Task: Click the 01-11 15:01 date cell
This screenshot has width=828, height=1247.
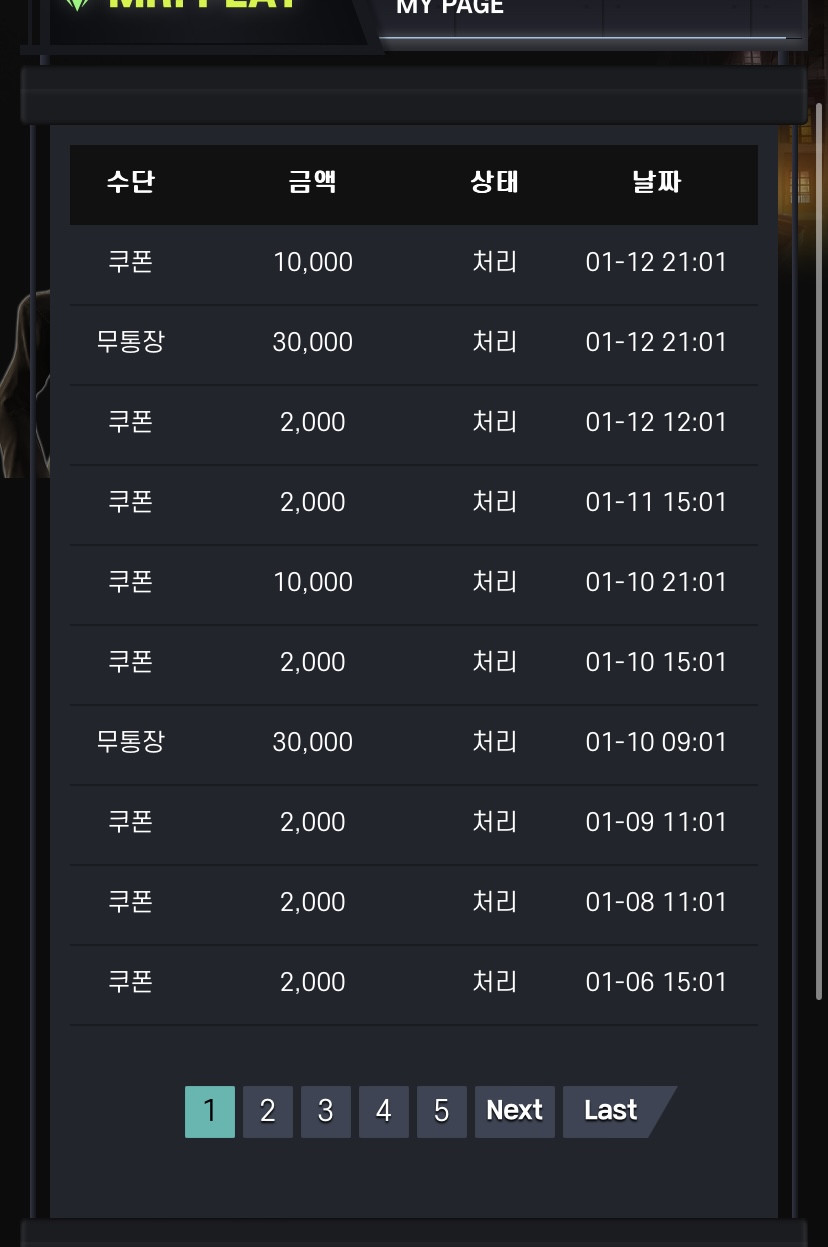Action: tap(656, 502)
